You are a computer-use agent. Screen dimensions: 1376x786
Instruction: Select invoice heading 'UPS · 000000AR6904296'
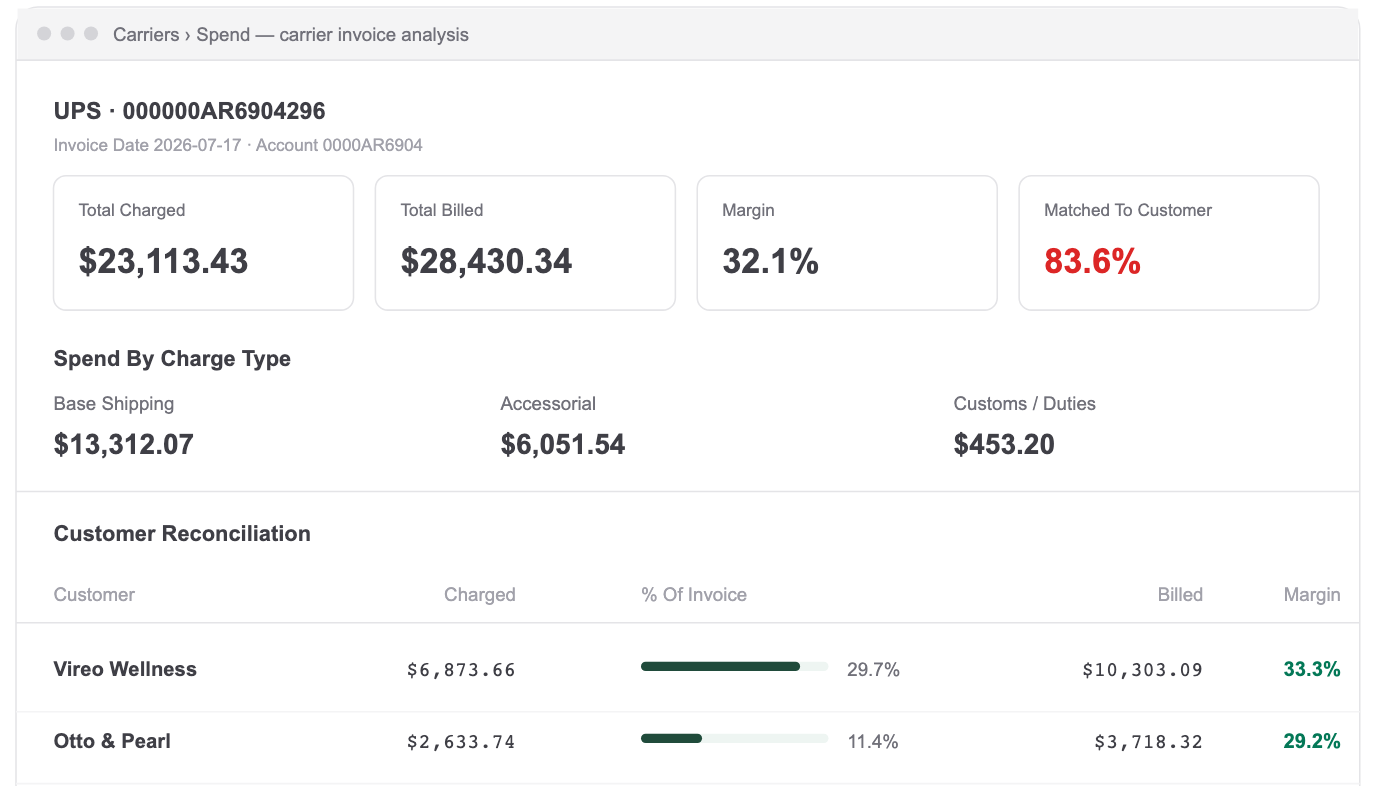[x=190, y=111]
